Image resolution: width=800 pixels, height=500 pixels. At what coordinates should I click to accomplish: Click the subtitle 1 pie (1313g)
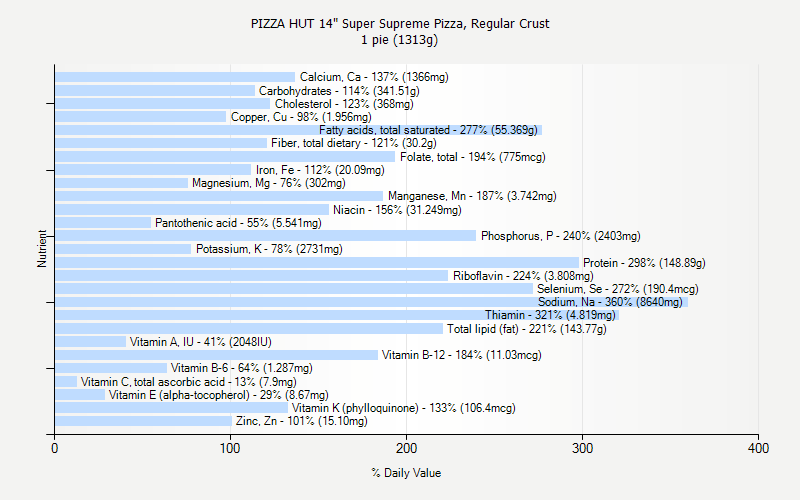click(399, 40)
